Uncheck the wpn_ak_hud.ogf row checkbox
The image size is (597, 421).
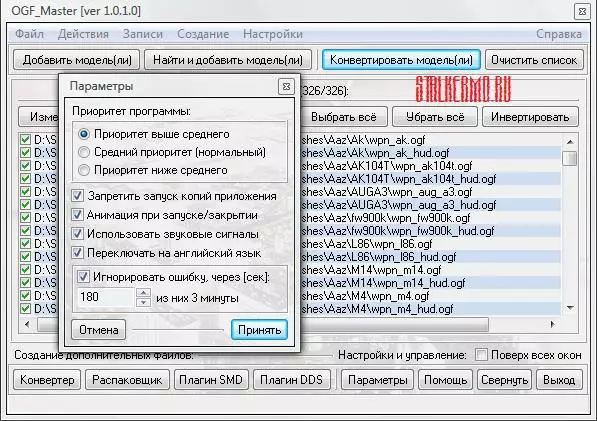point(25,153)
